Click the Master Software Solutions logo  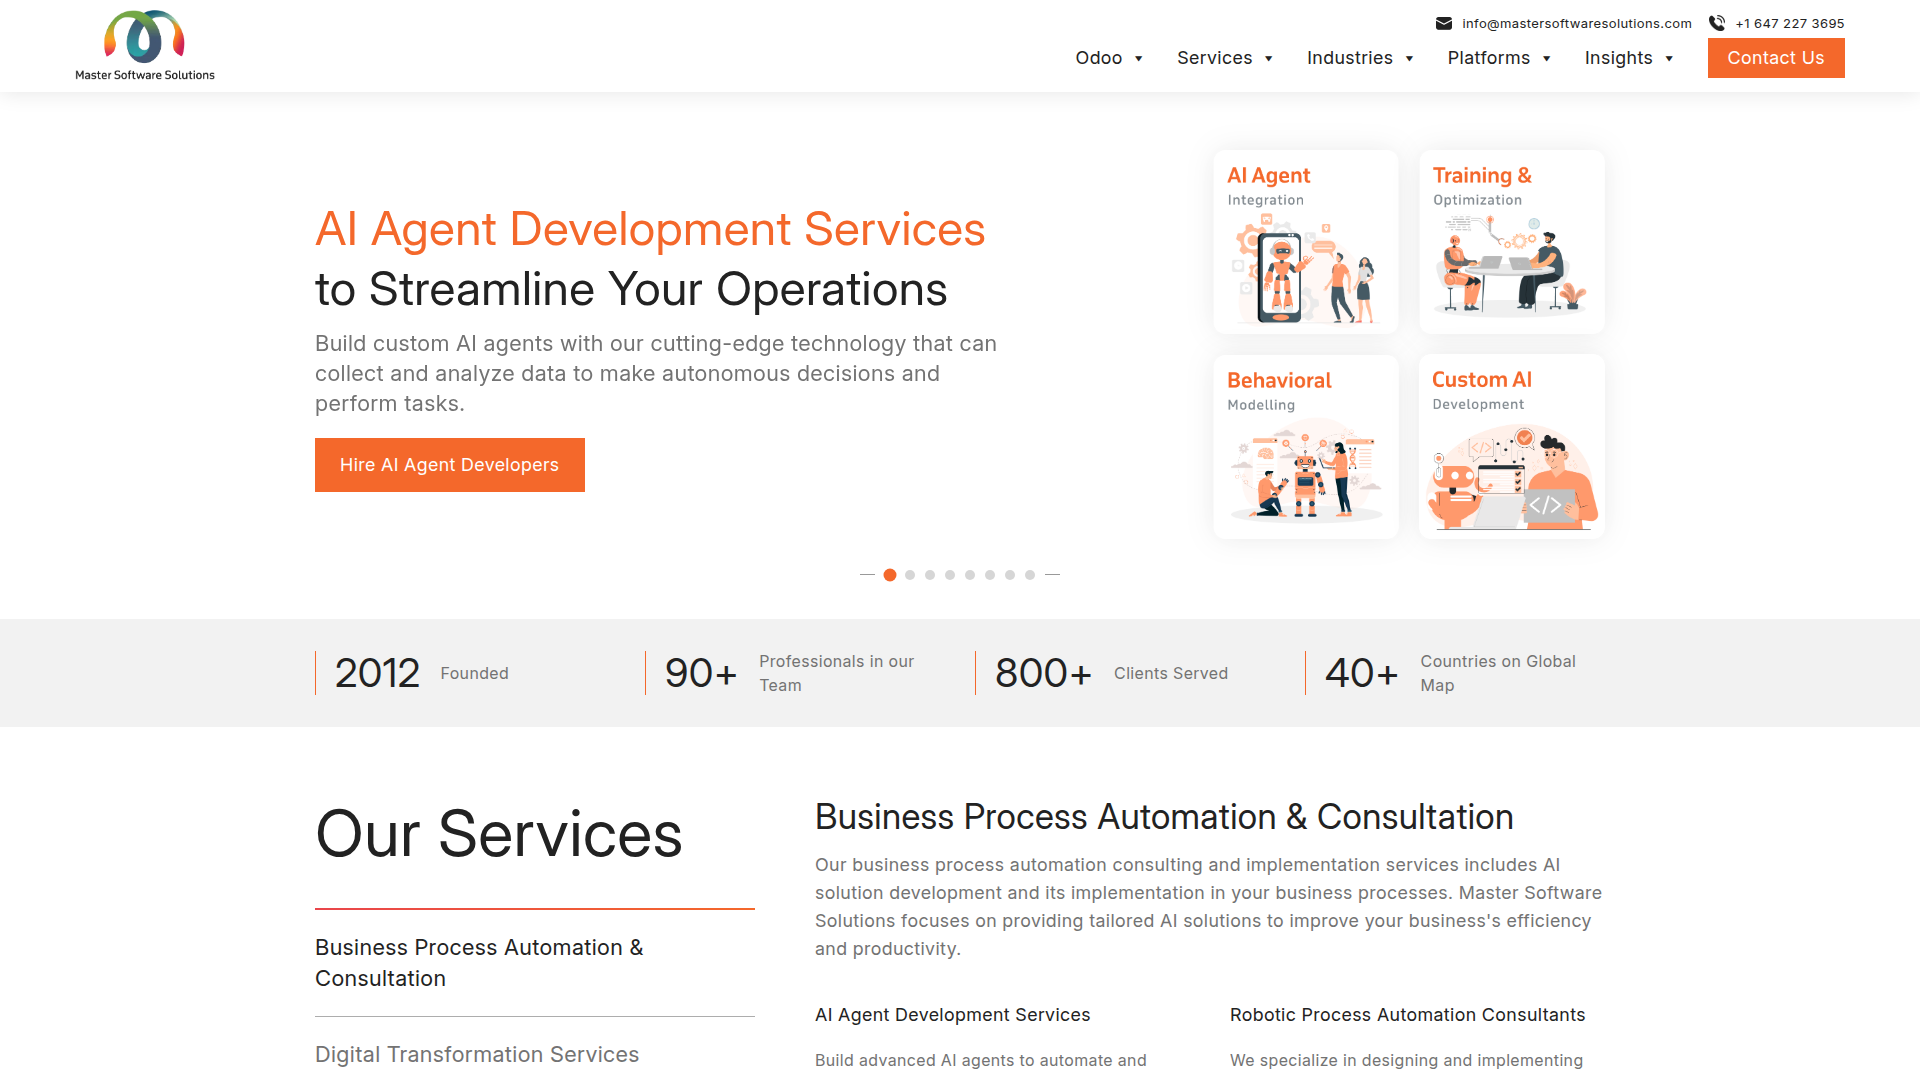pyautogui.click(x=145, y=46)
